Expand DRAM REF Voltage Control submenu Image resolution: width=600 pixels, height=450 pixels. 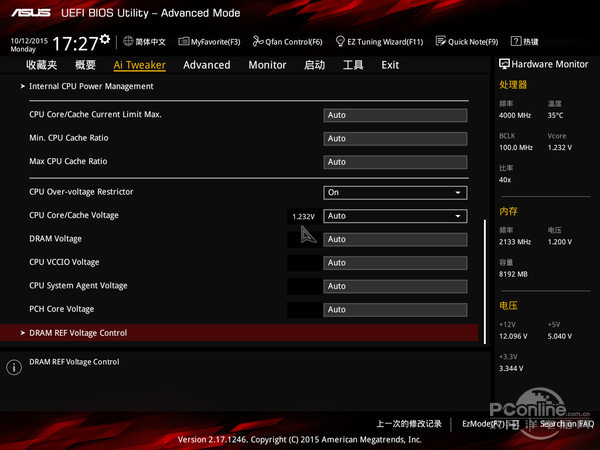(239, 333)
